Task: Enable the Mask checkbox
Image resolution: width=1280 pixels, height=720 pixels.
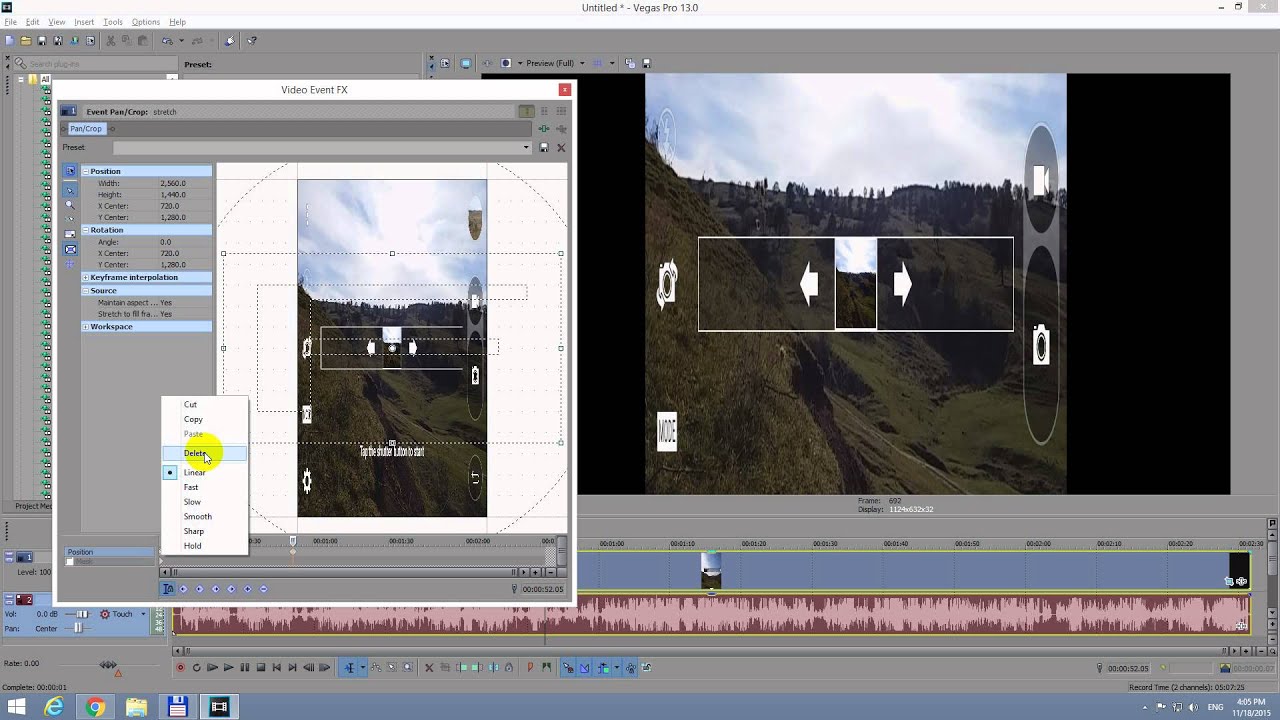Action: point(70,562)
